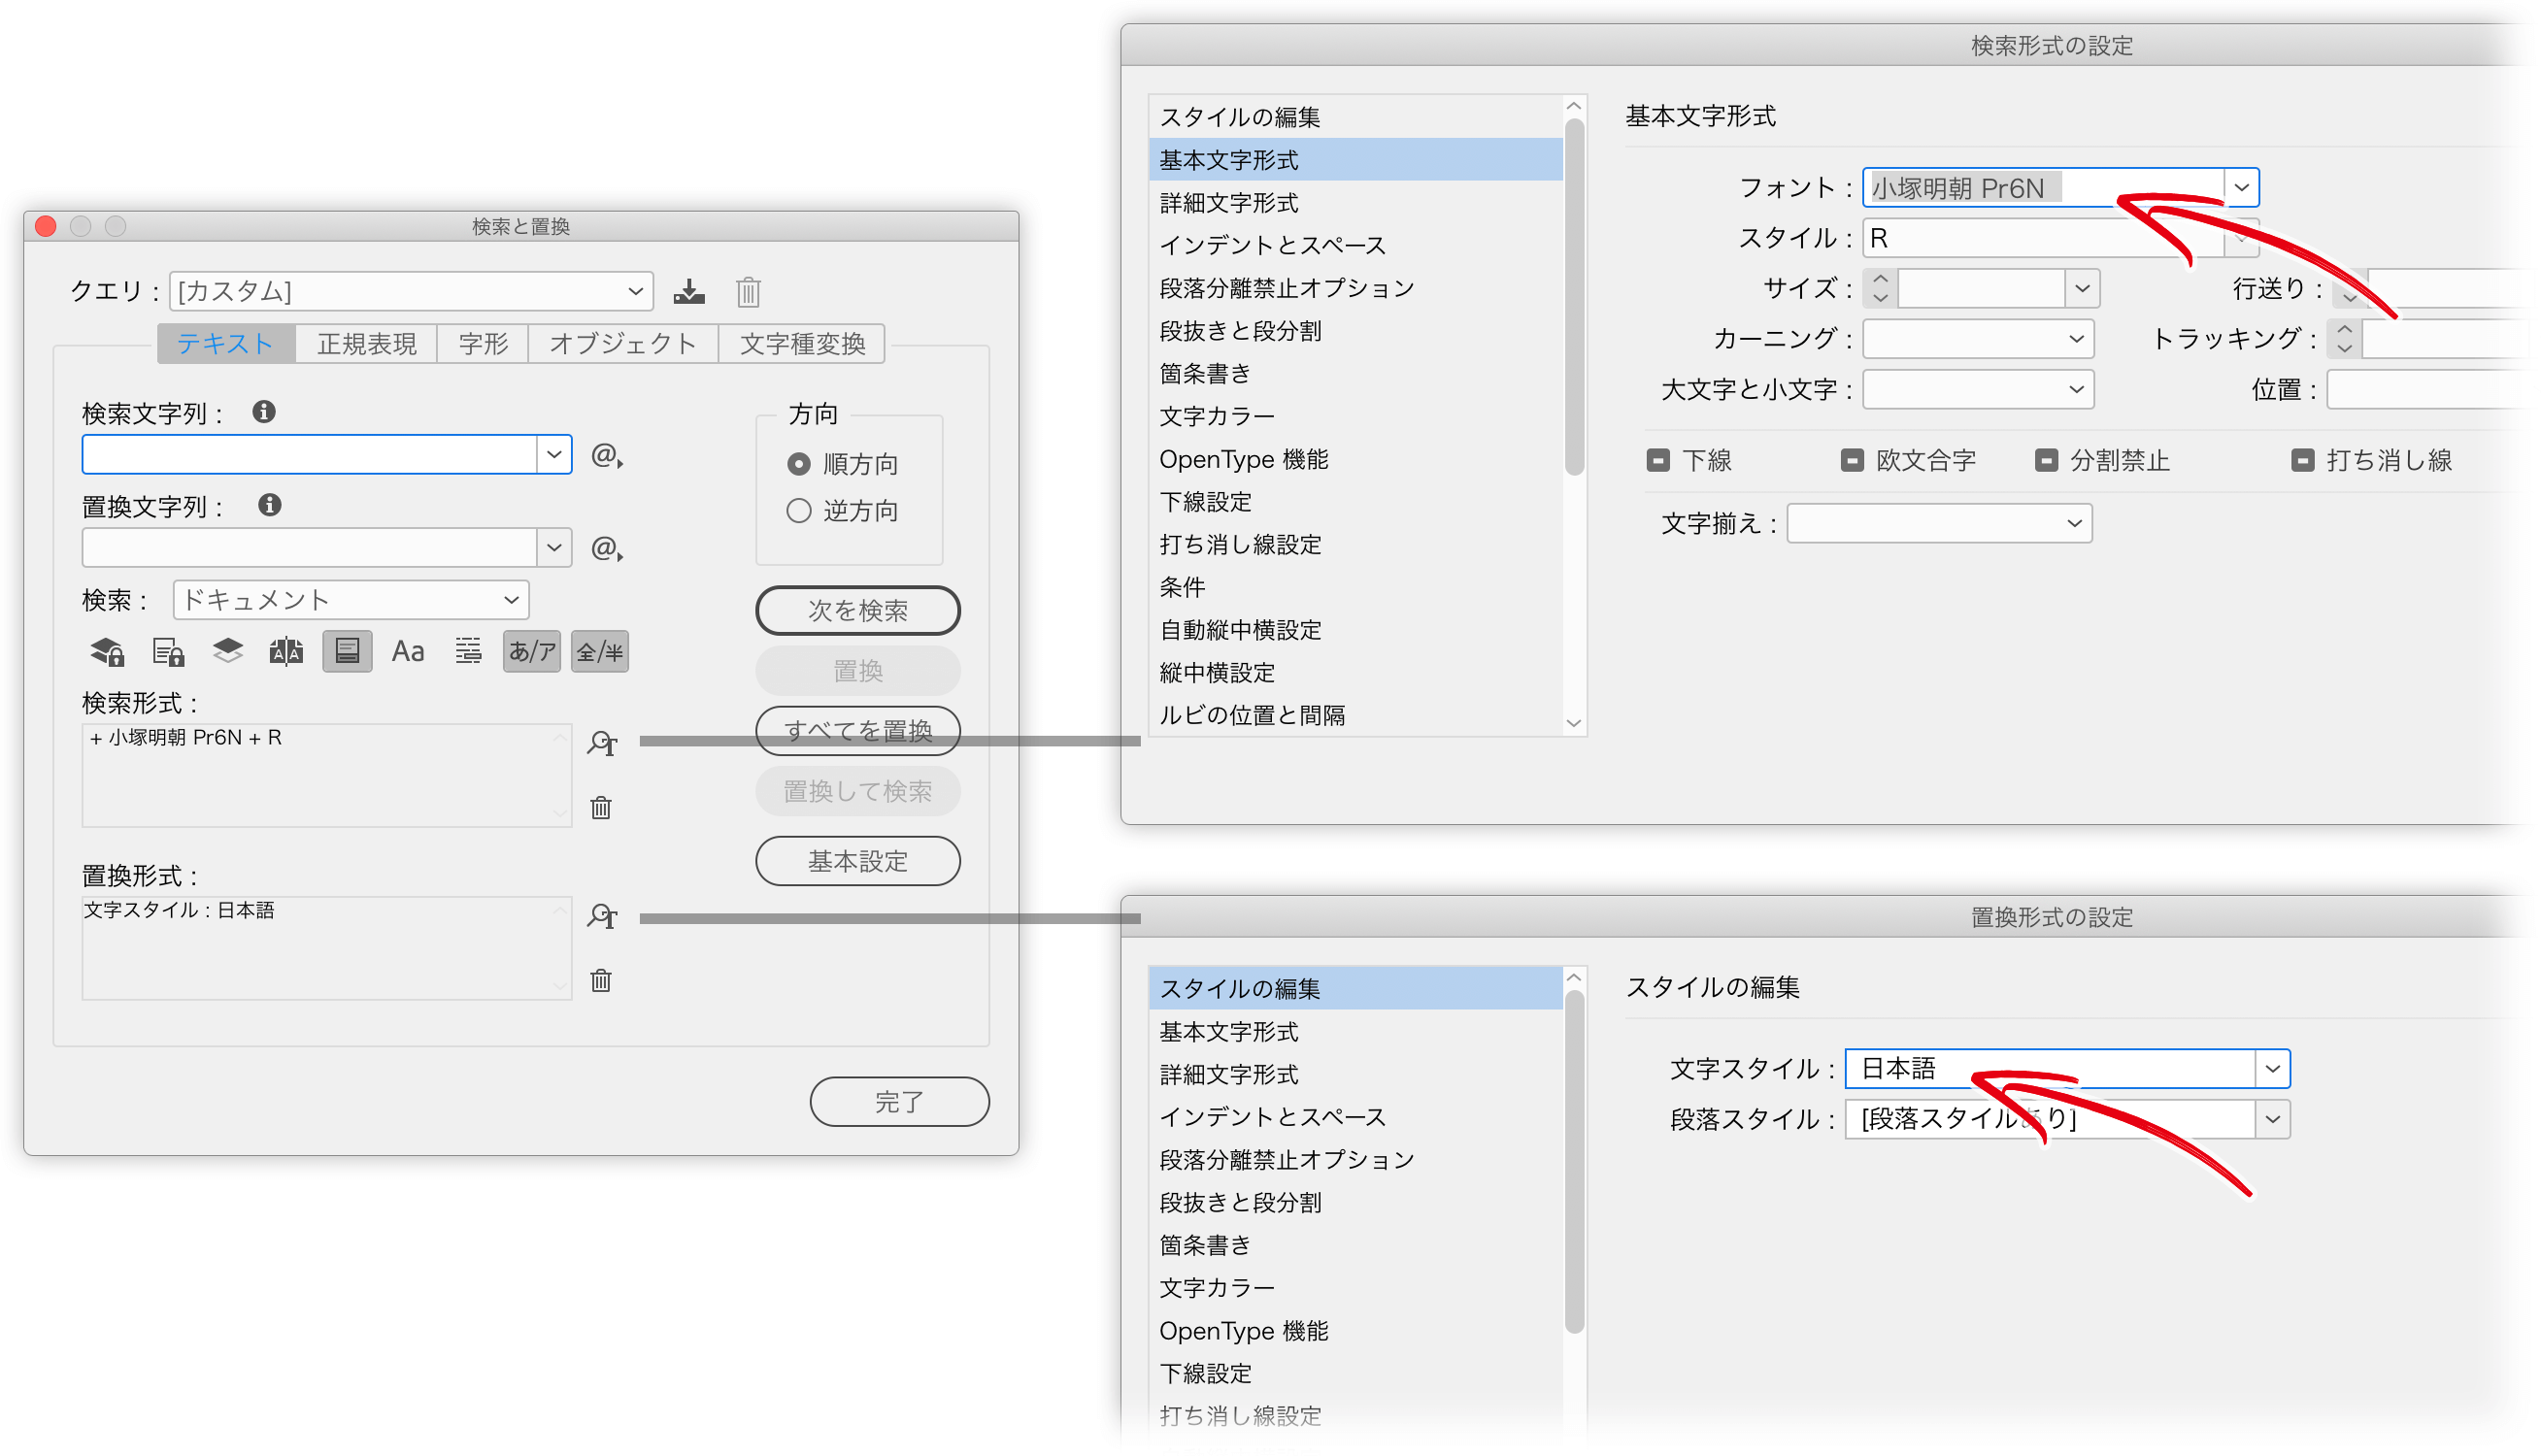Click the delete query trash icon
2541x1456 pixels.
748,292
